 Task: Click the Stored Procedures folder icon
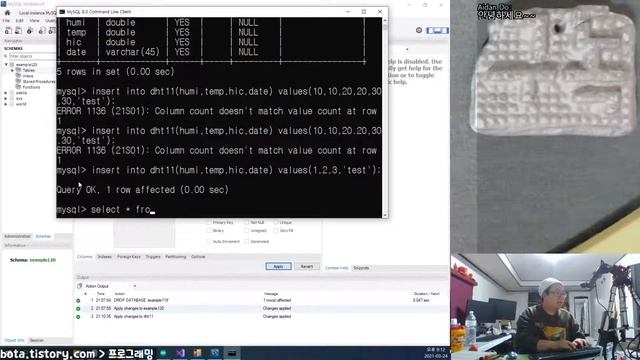click(x=18, y=82)
